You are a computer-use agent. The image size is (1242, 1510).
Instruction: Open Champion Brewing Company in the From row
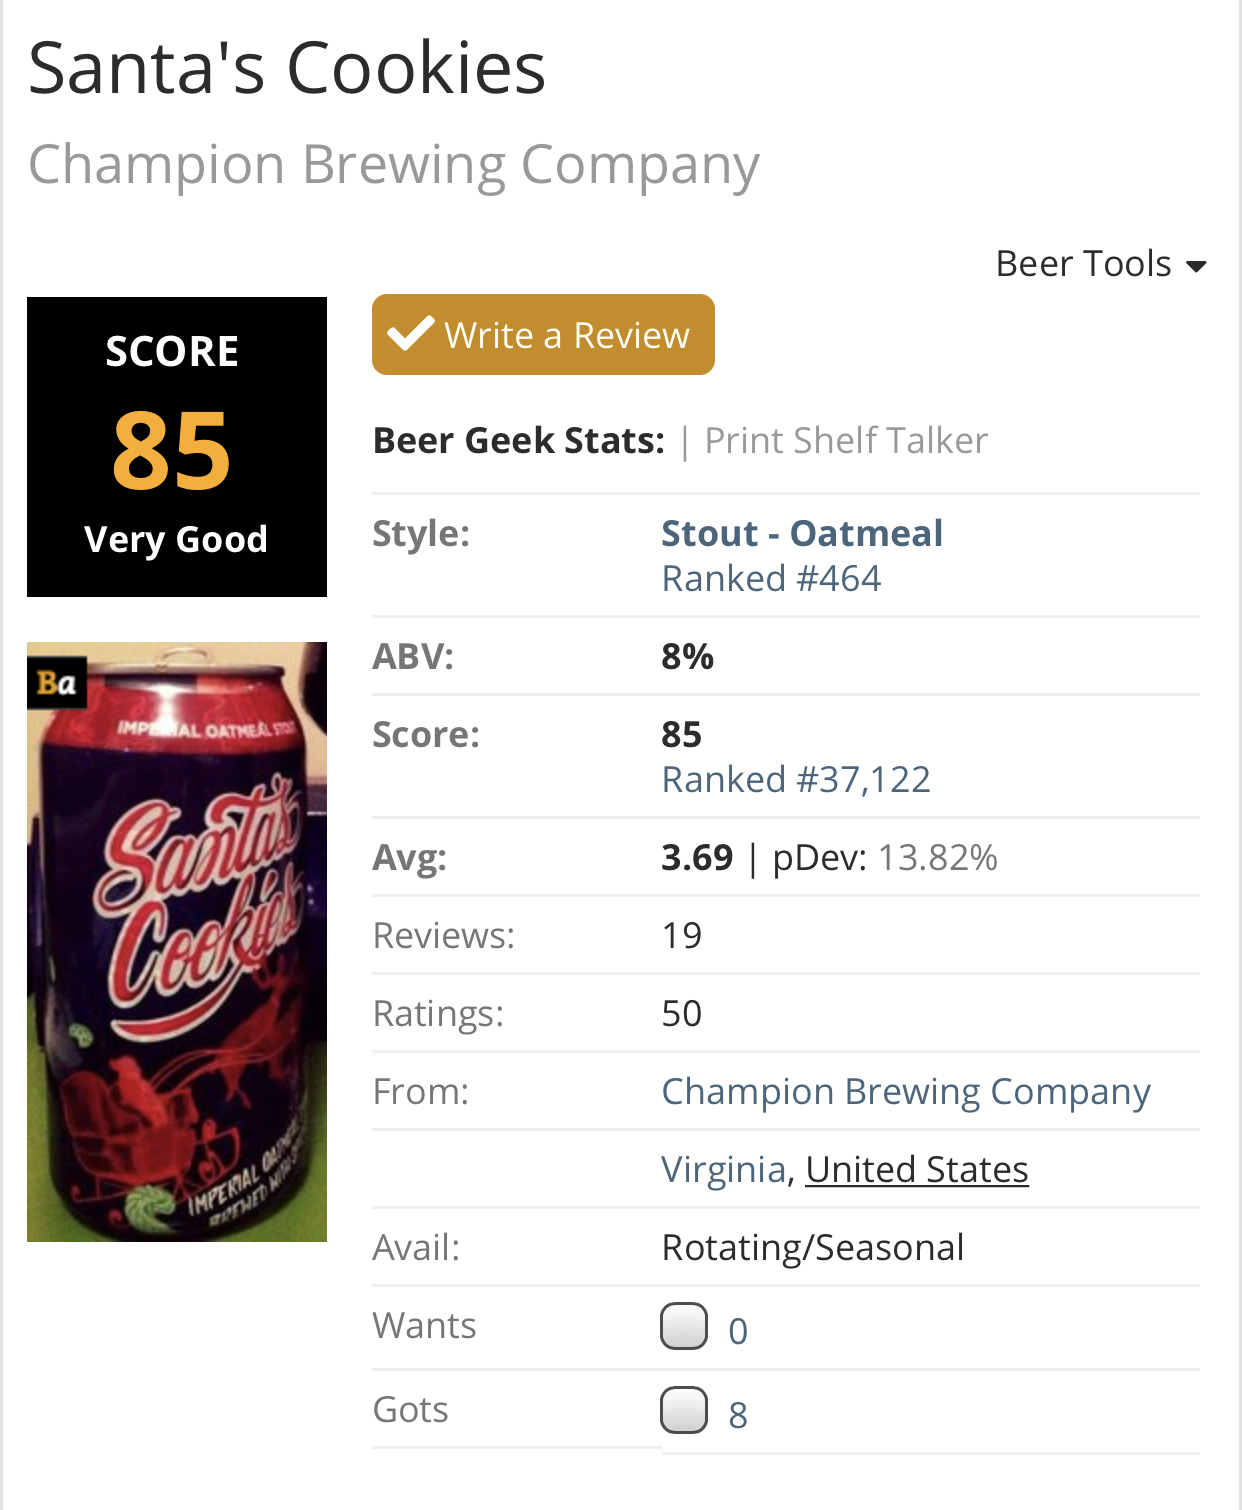click(x=906, y=1092)
